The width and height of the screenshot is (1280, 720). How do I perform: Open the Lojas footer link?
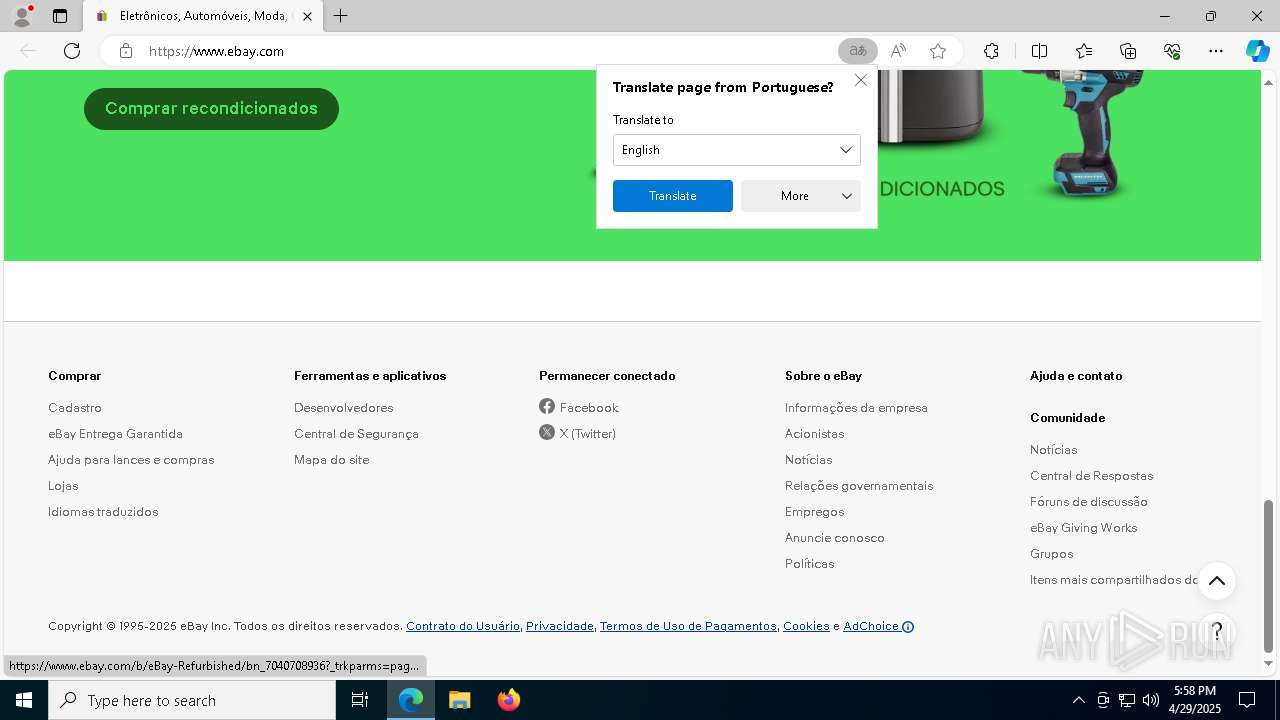coord(63,485)
